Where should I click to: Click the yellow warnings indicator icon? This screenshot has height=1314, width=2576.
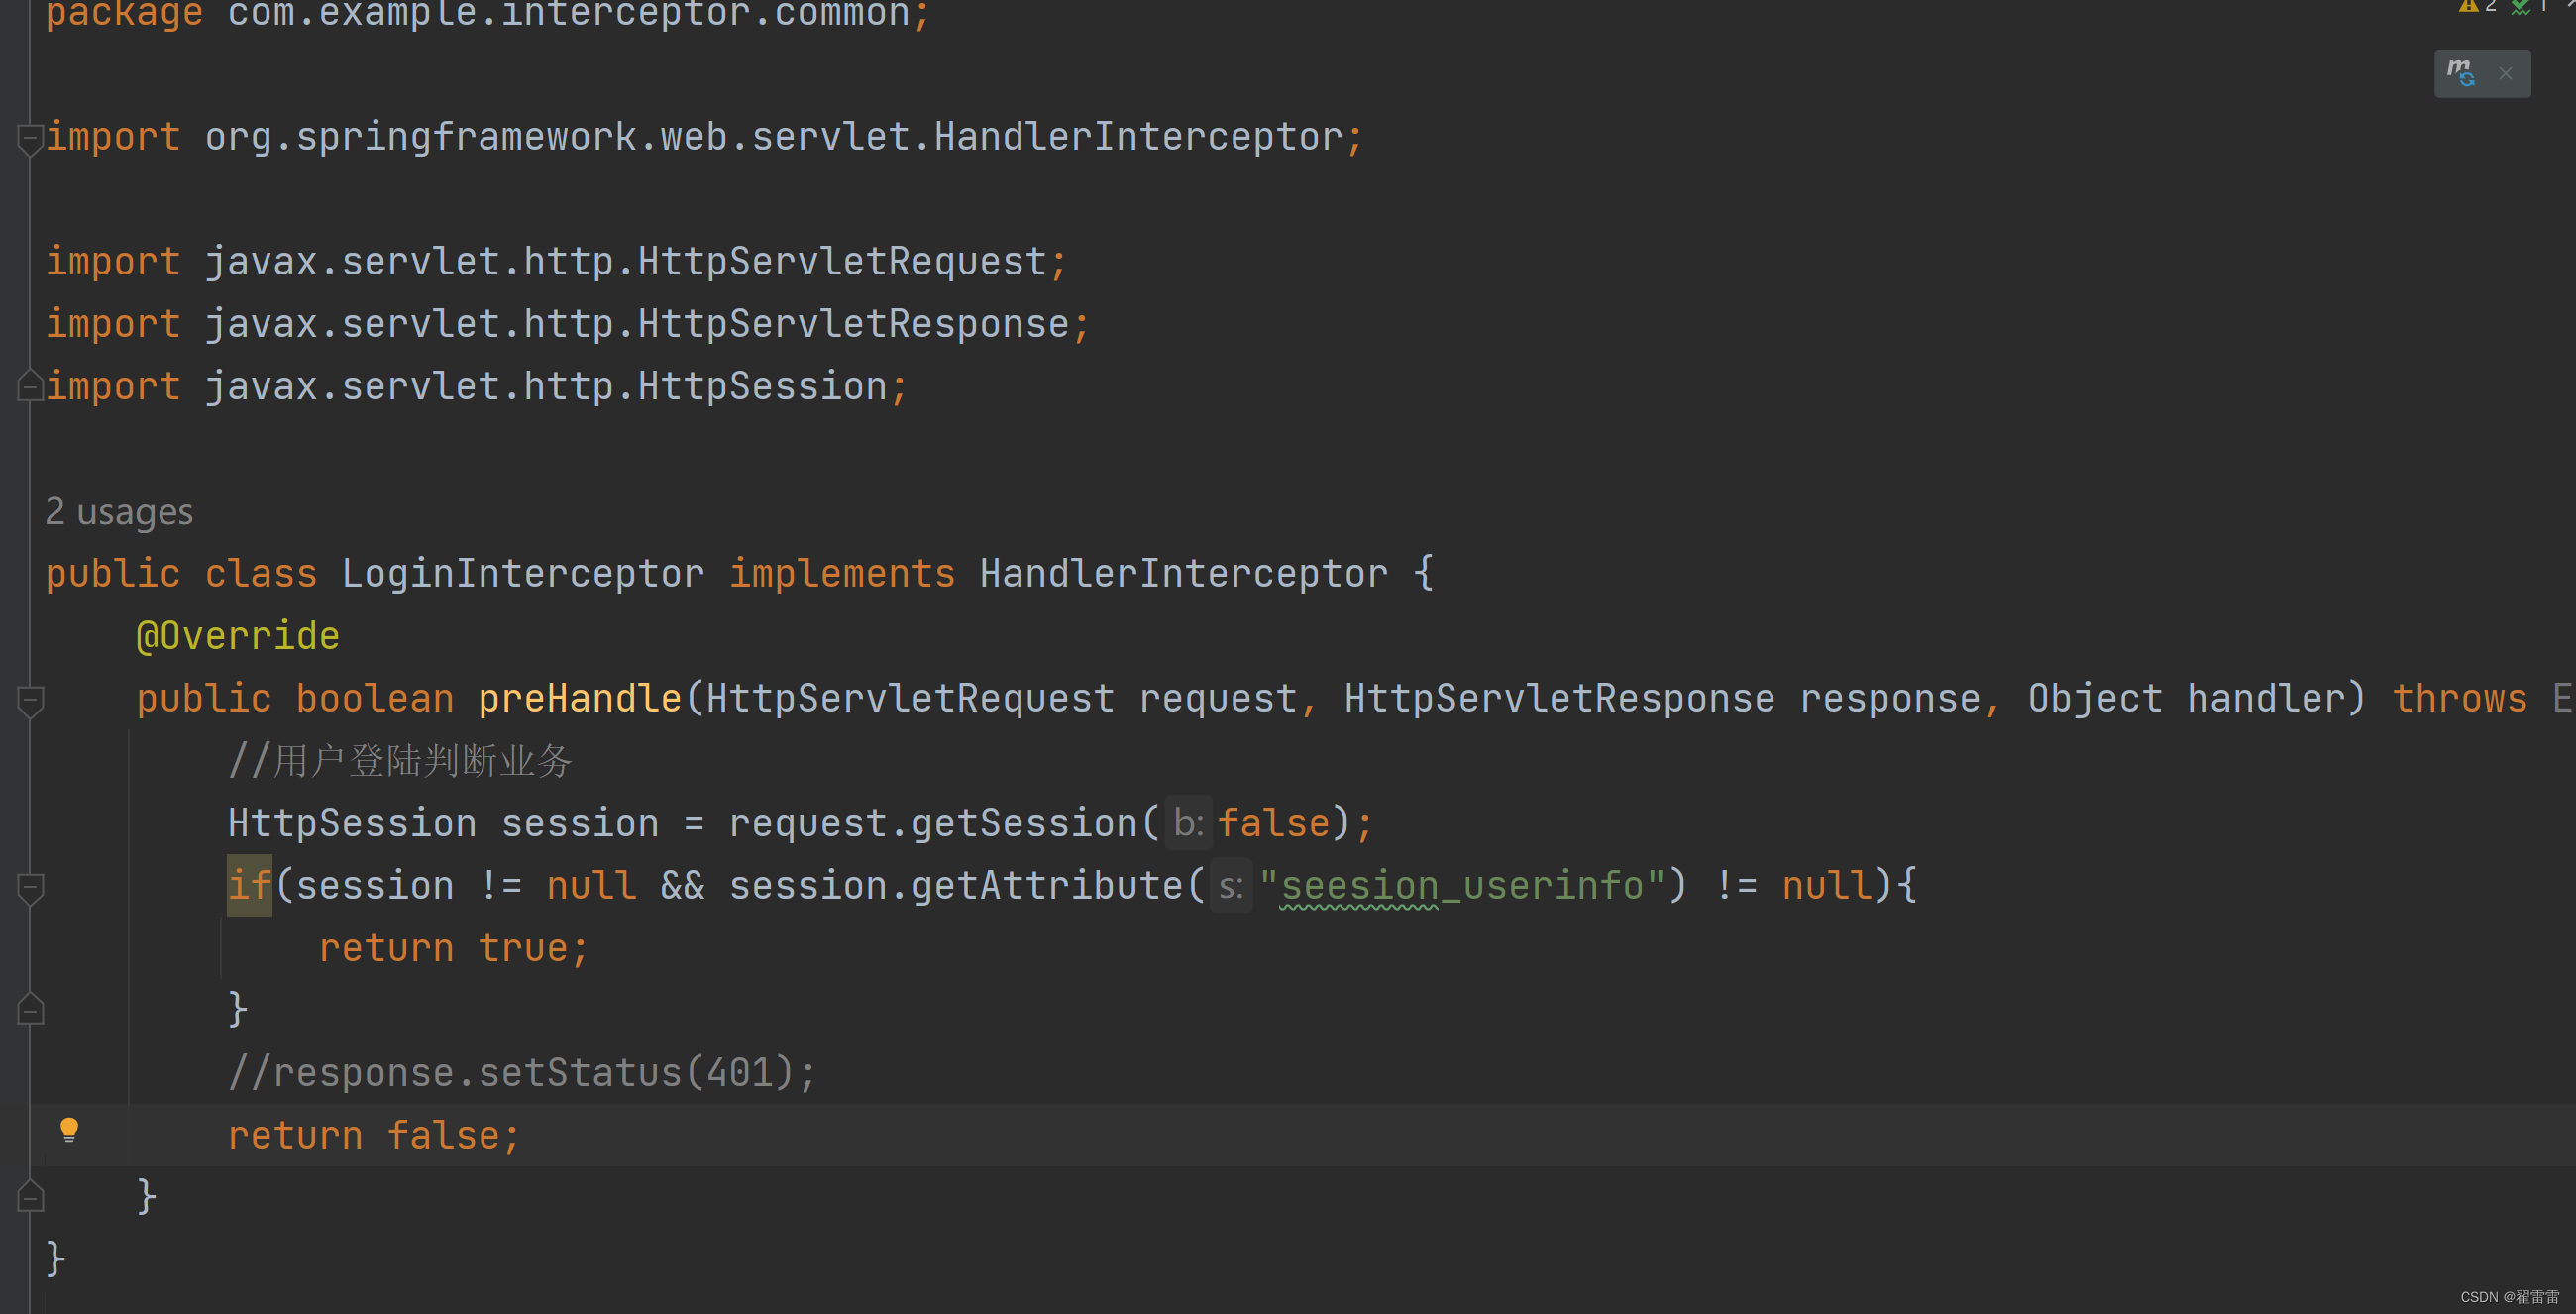pyautogui.click(x=2469, y=6)
